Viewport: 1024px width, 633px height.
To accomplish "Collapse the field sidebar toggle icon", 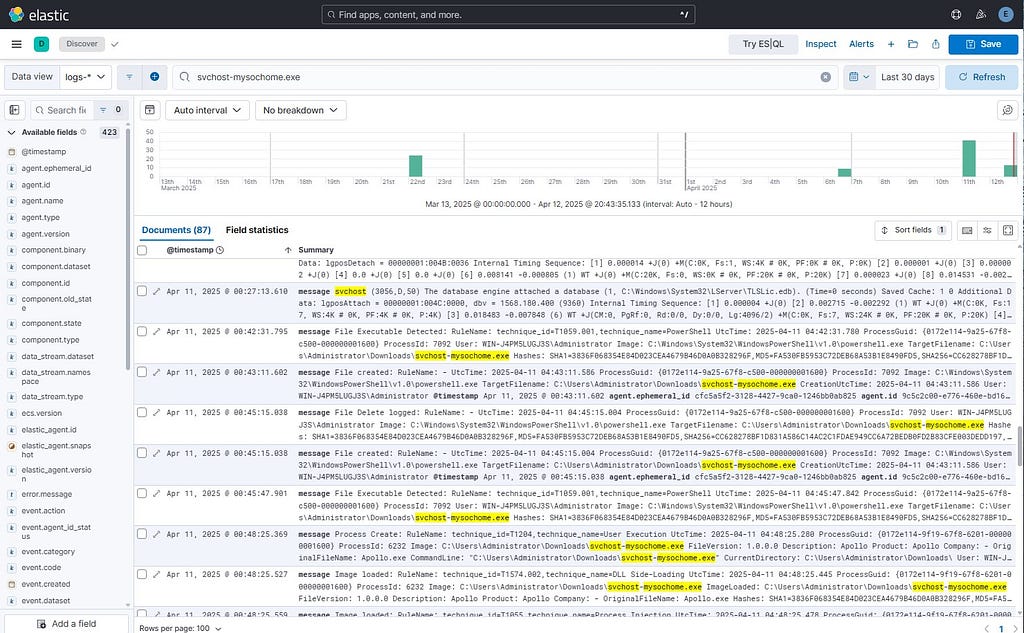I will tap(14, 110).
